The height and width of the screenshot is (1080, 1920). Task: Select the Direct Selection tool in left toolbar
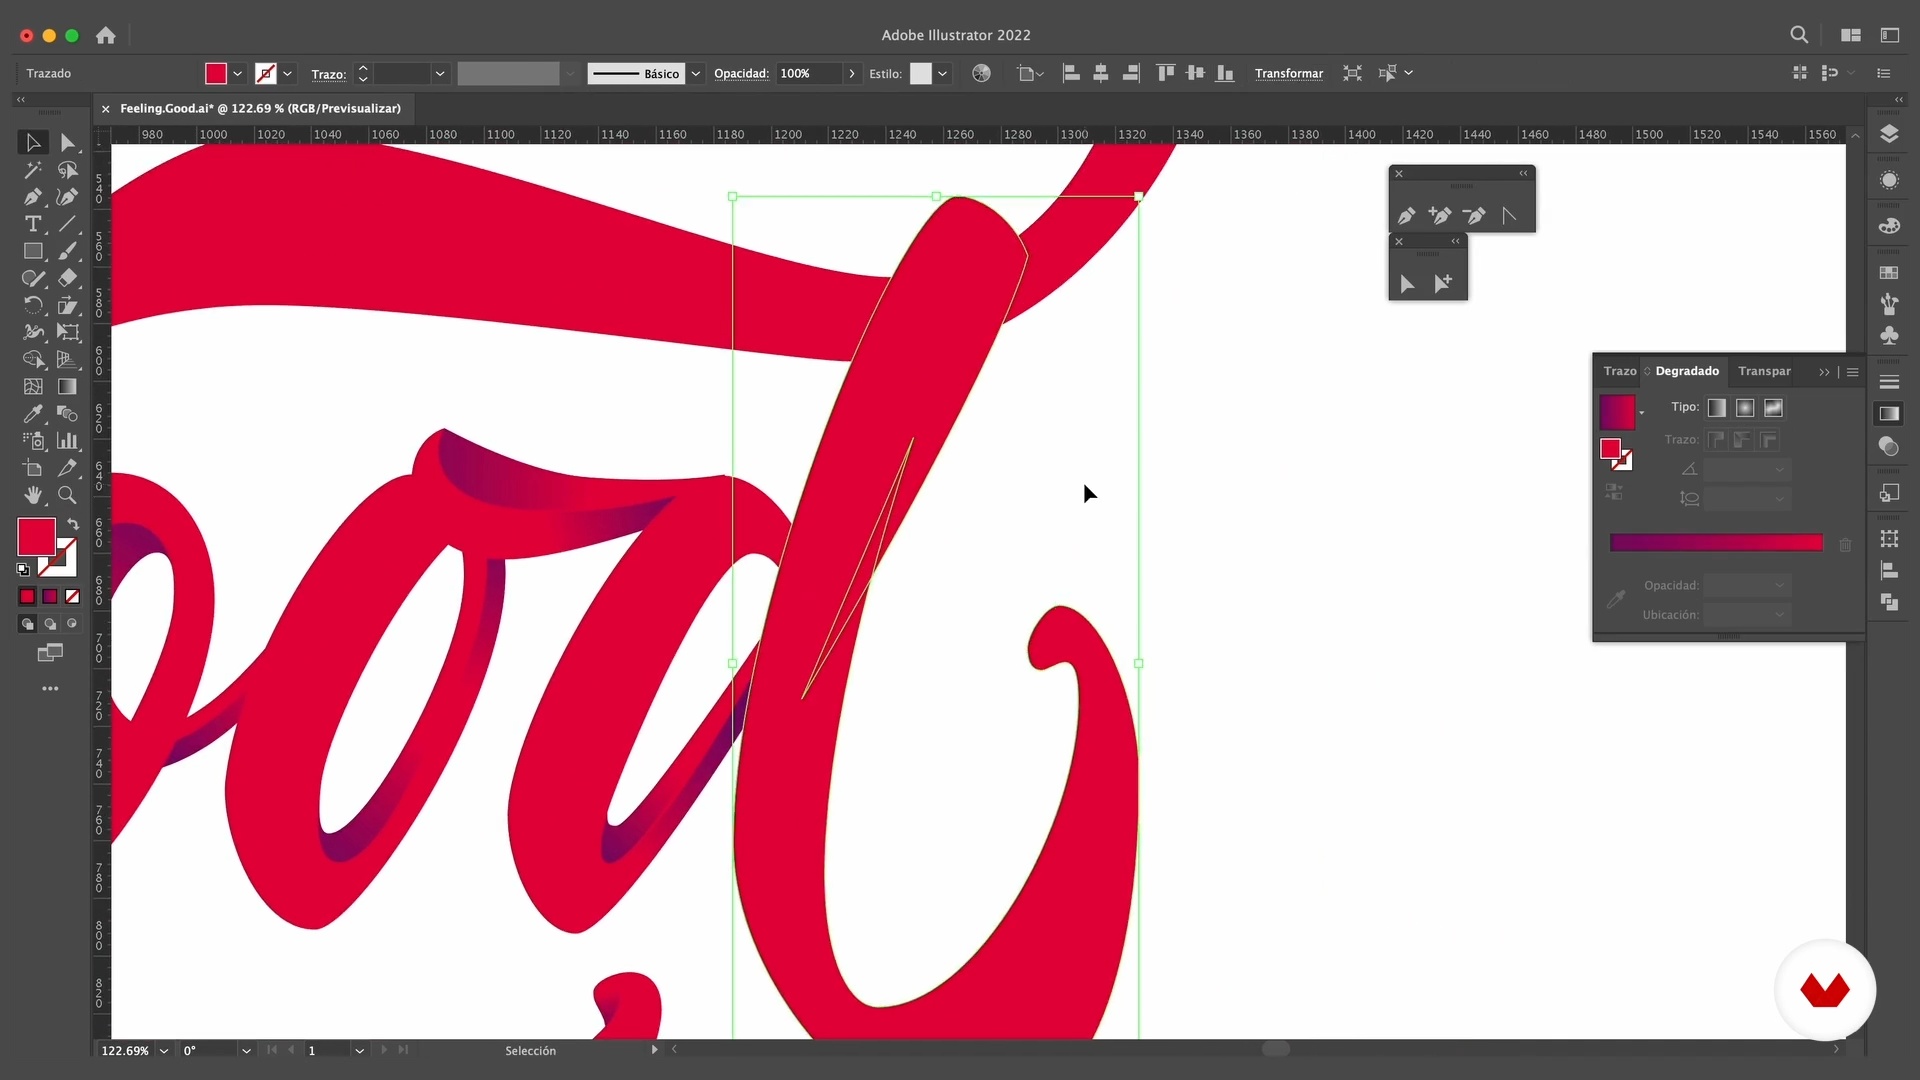pyautogui.click(x=67, y=143)
